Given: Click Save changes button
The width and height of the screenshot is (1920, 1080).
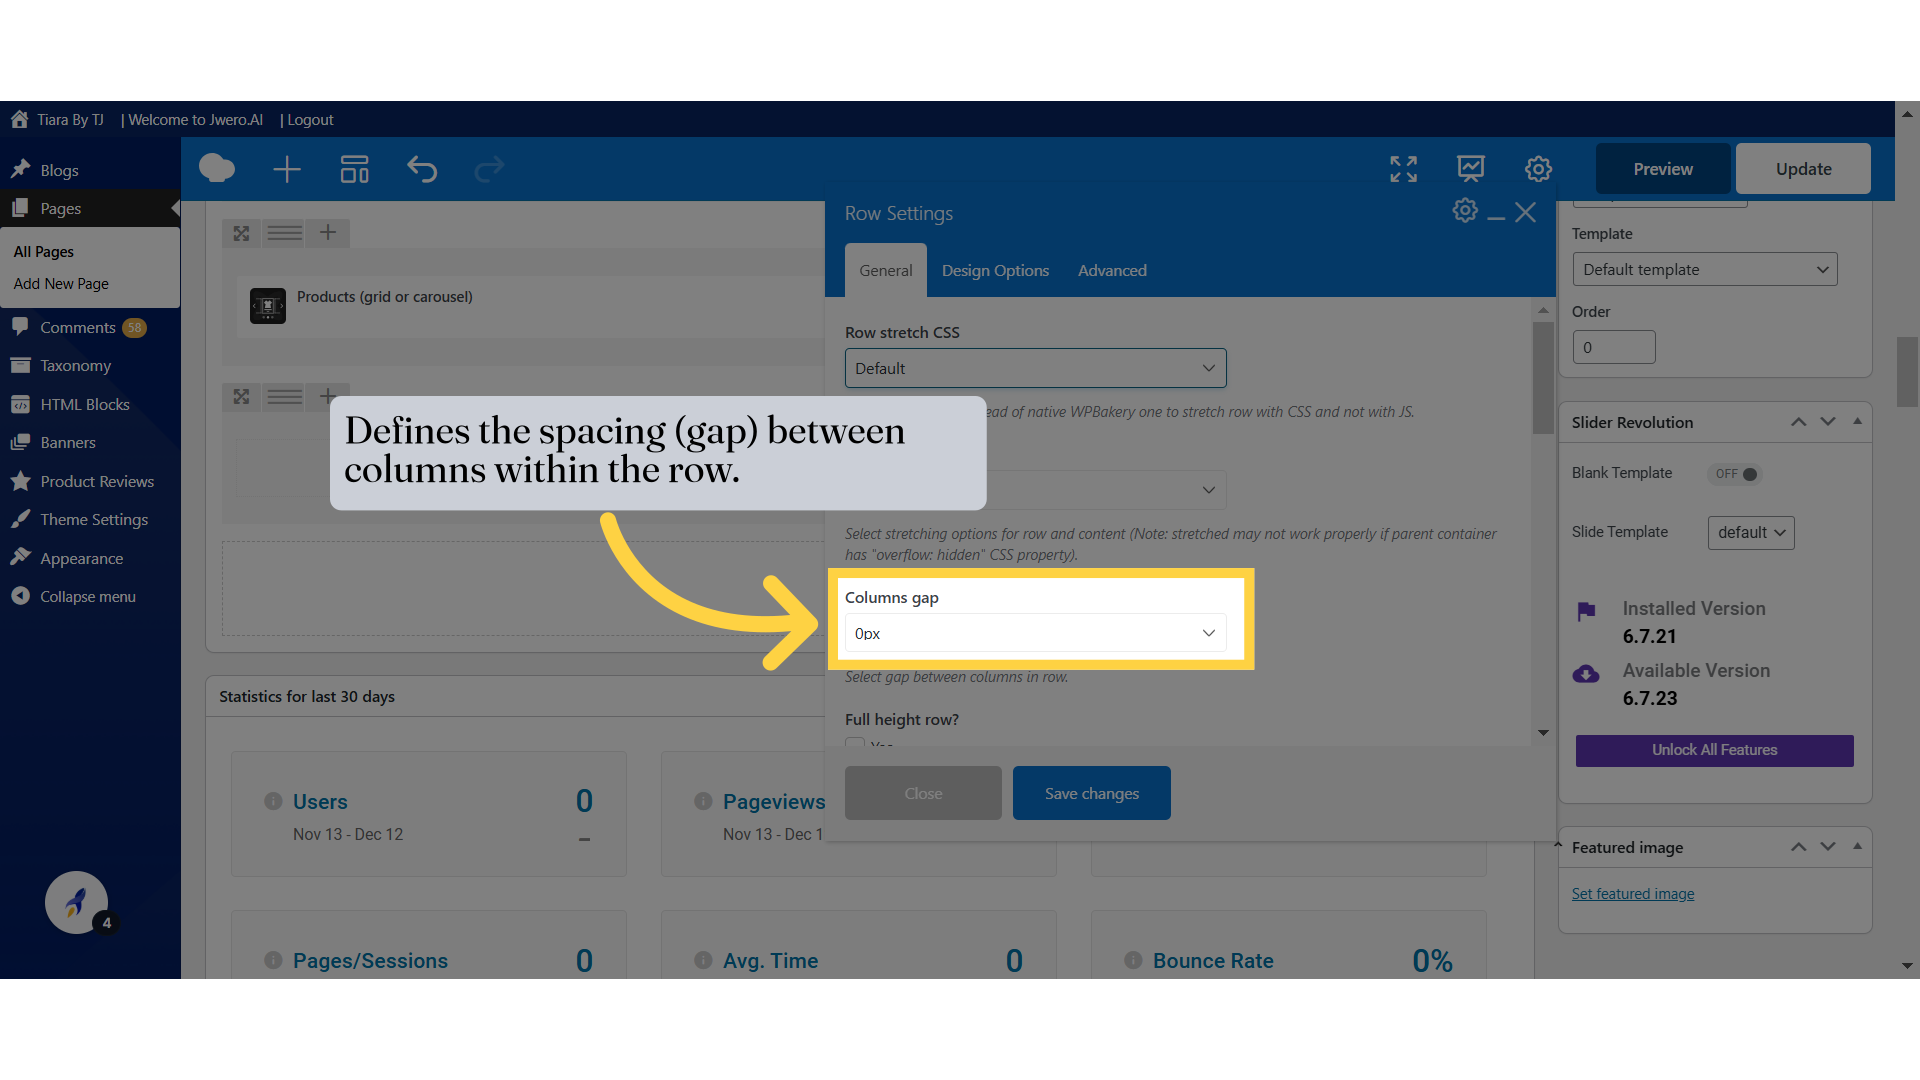Looking at the screenshot, I should tap(1091, 793).
